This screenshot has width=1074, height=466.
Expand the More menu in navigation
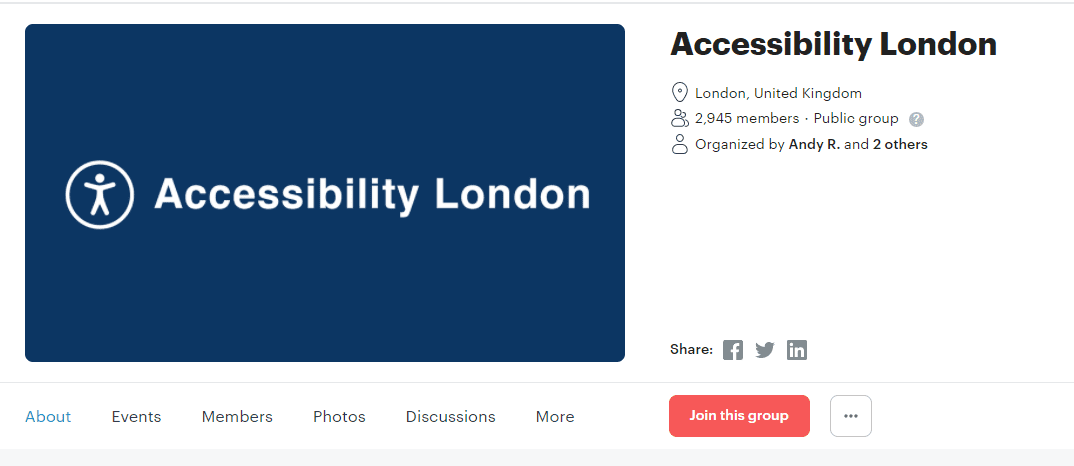pos(555,417)
